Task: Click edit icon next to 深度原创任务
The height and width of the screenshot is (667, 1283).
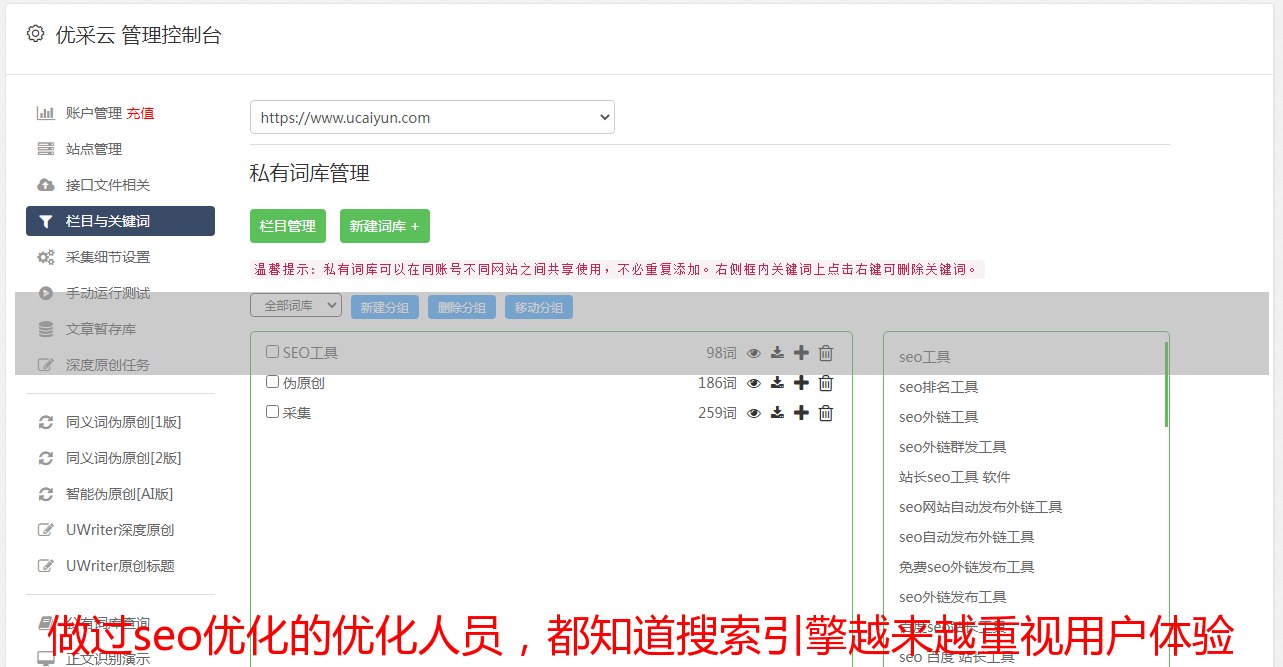Action: click(46, 365)
